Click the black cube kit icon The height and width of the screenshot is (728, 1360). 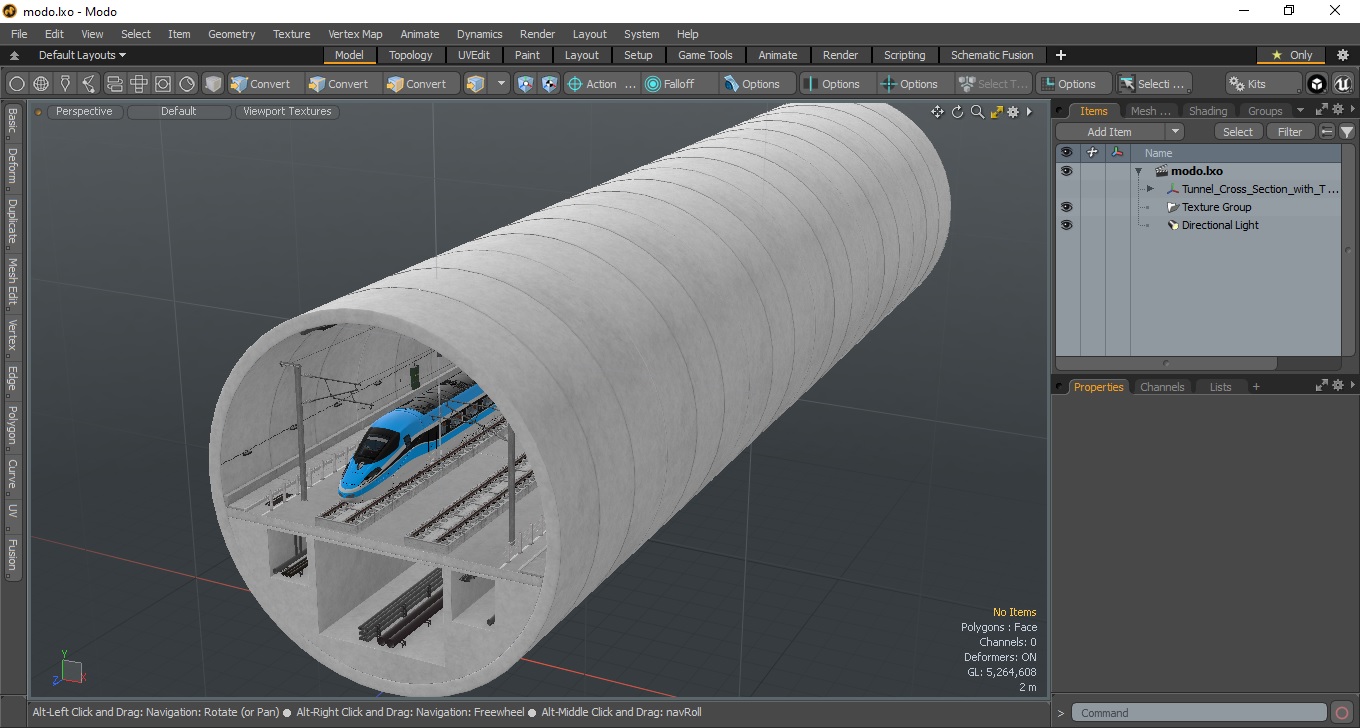[1317, 84]
